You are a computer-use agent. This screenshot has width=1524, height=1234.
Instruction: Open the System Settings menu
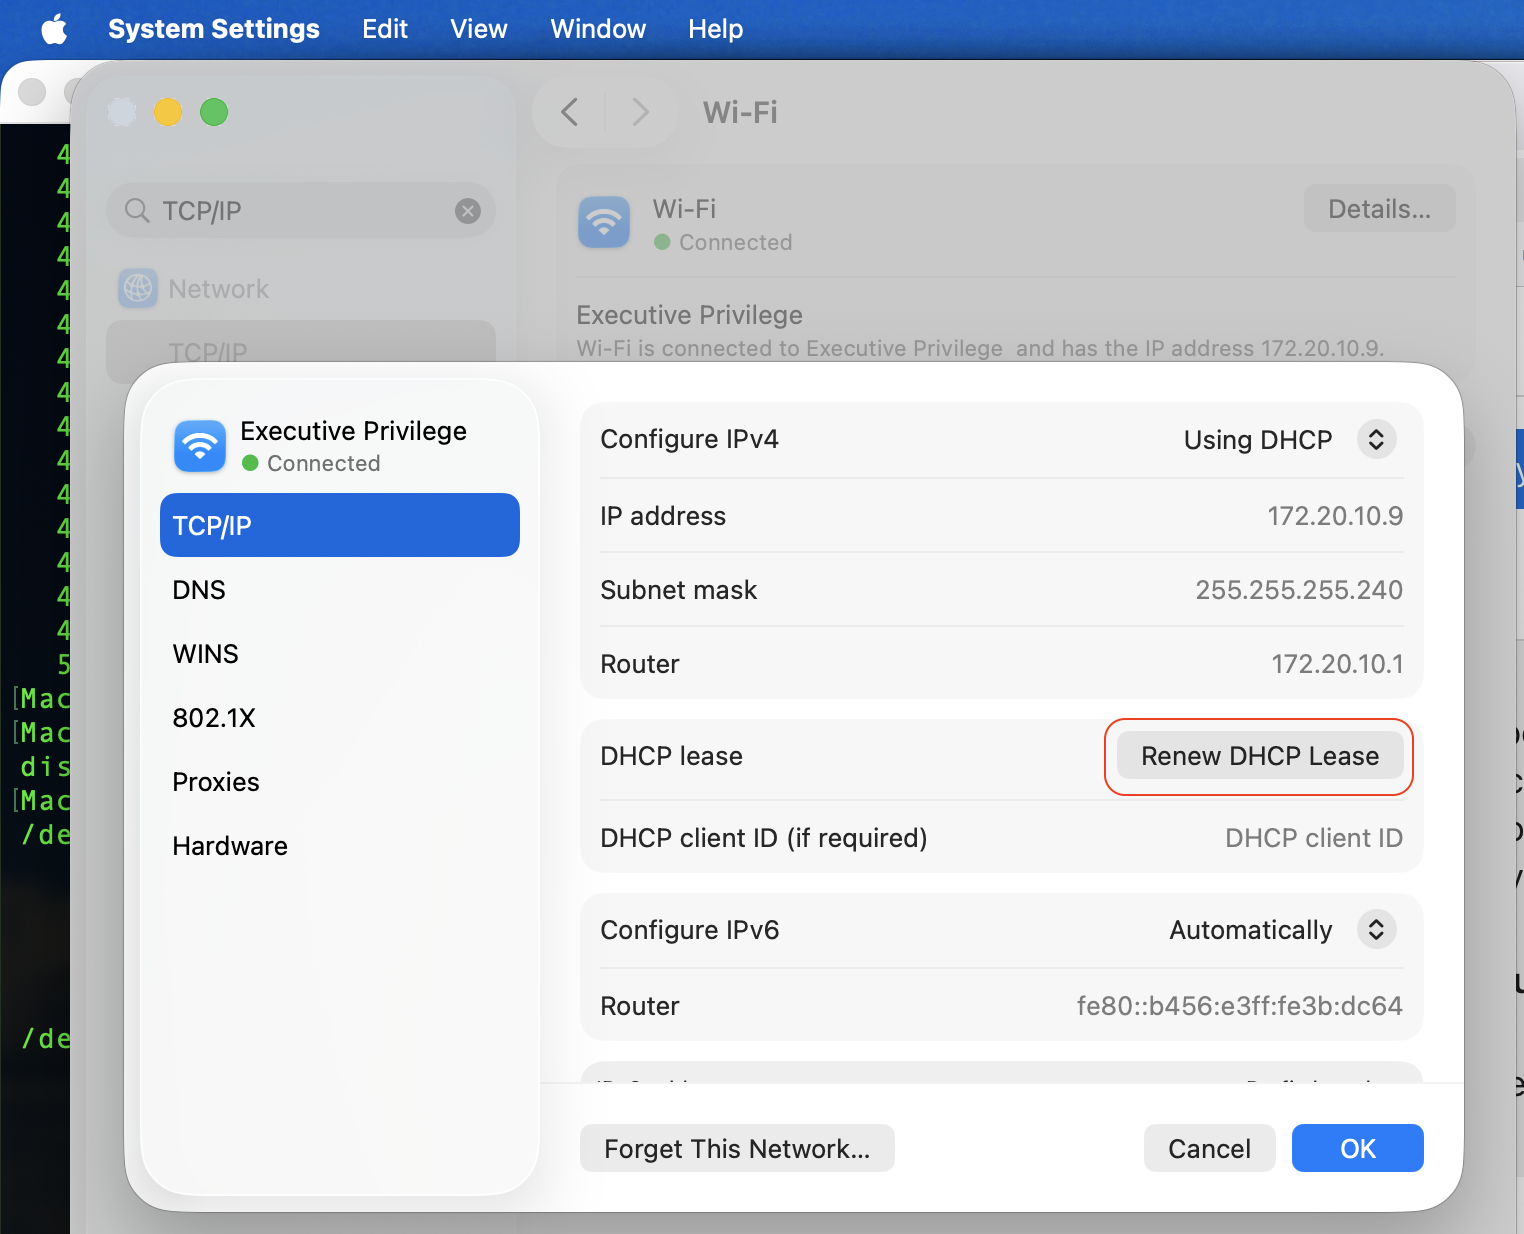click(214, 29)
